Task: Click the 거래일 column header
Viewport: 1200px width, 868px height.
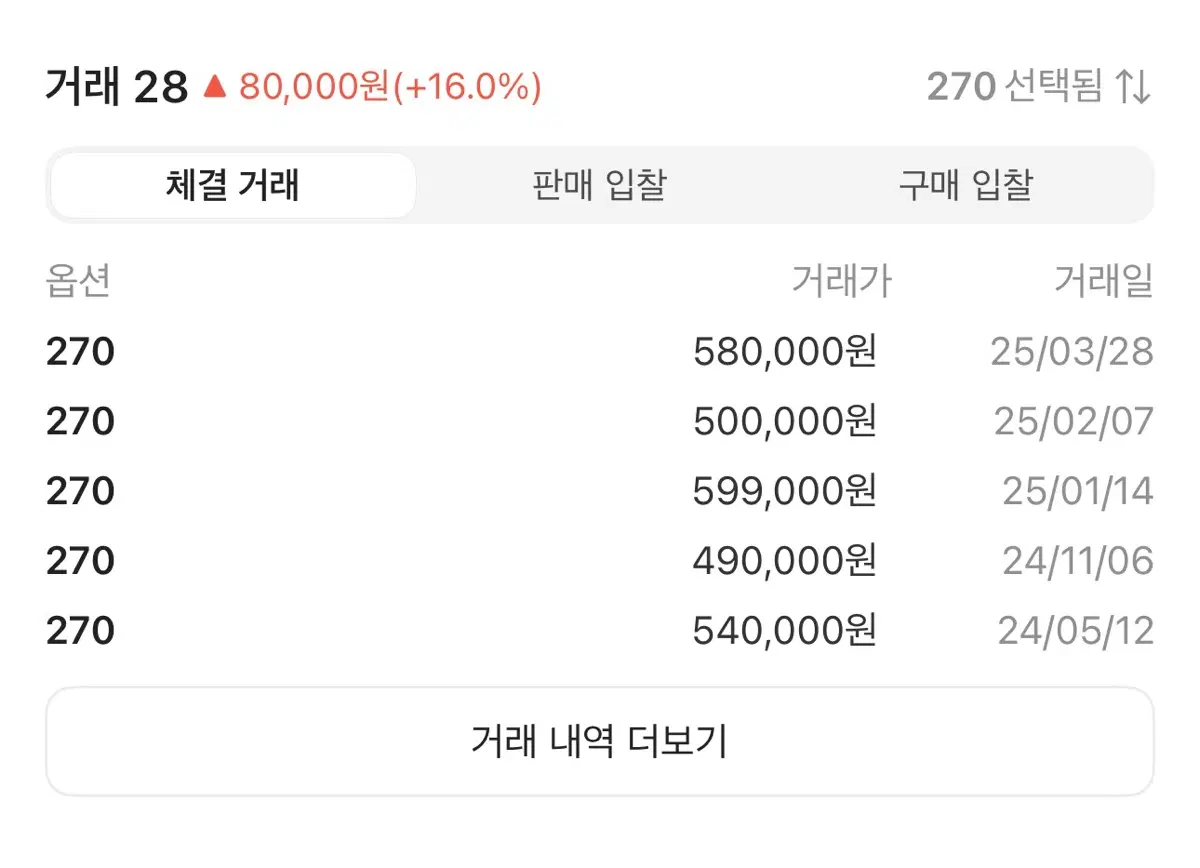Action: (1103, 282)
